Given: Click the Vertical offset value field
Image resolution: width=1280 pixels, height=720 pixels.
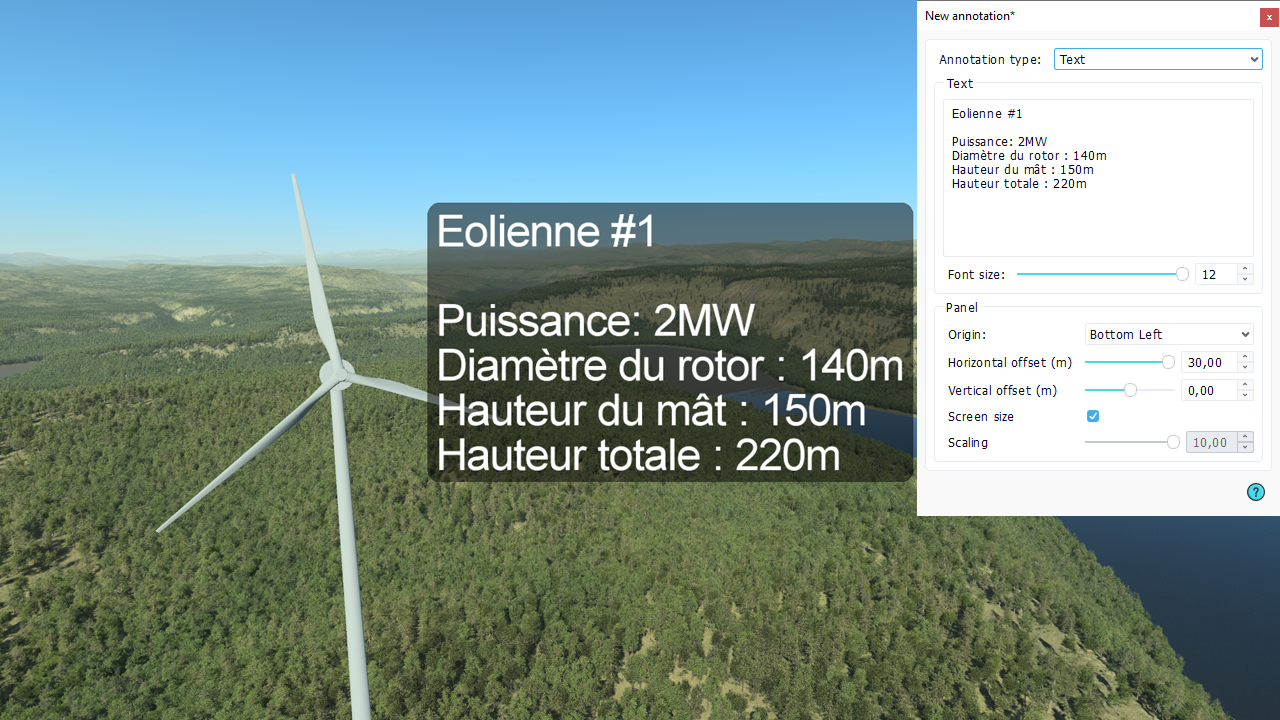Looking at the screenshot, I should [x=1208, y=390].
